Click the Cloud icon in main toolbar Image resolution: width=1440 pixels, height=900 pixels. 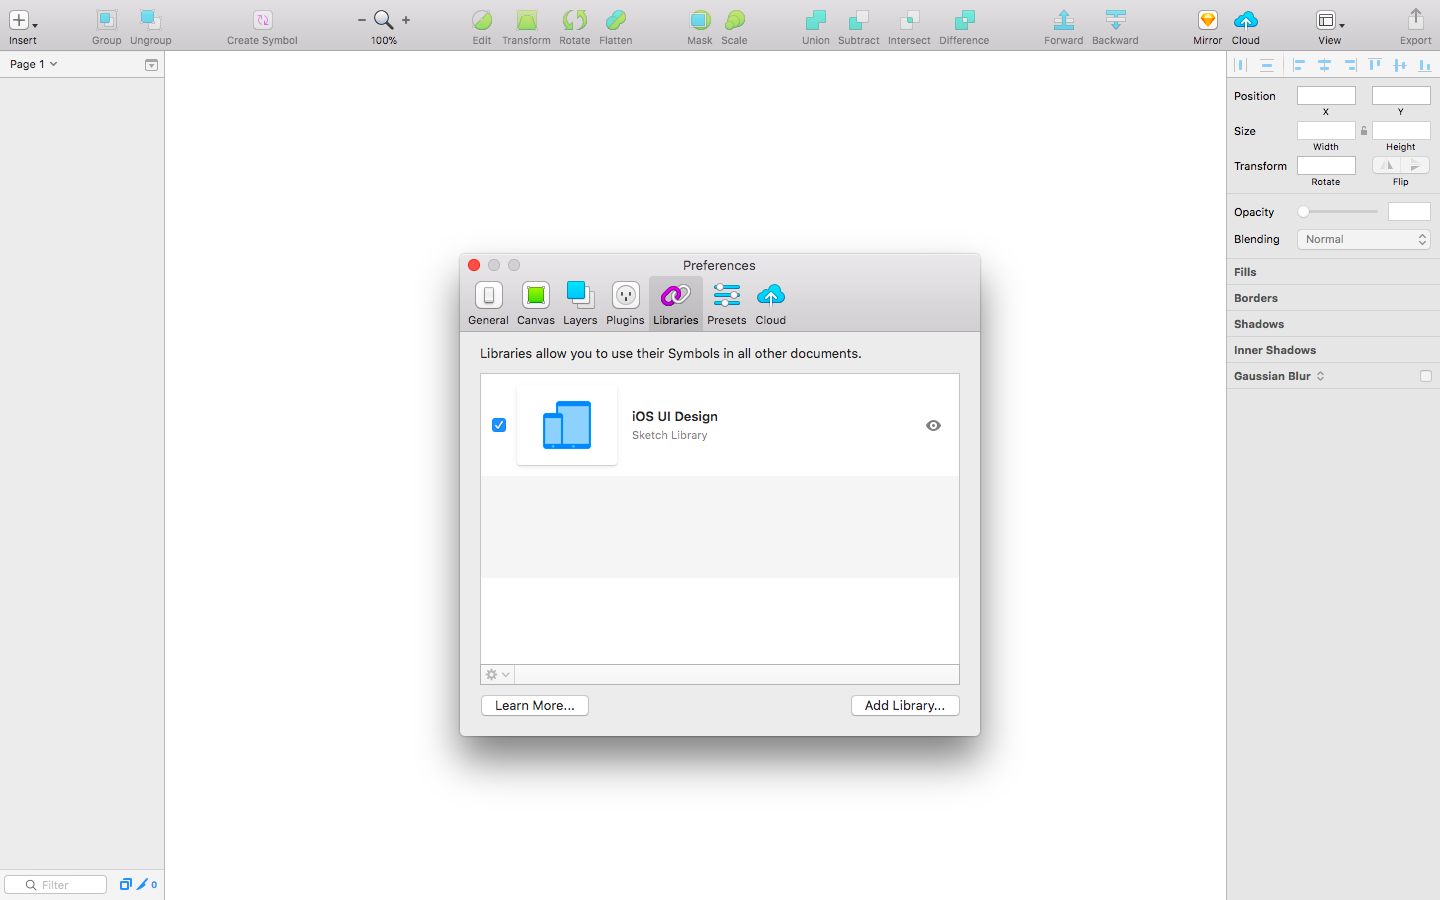click(x=1246, y=20)
